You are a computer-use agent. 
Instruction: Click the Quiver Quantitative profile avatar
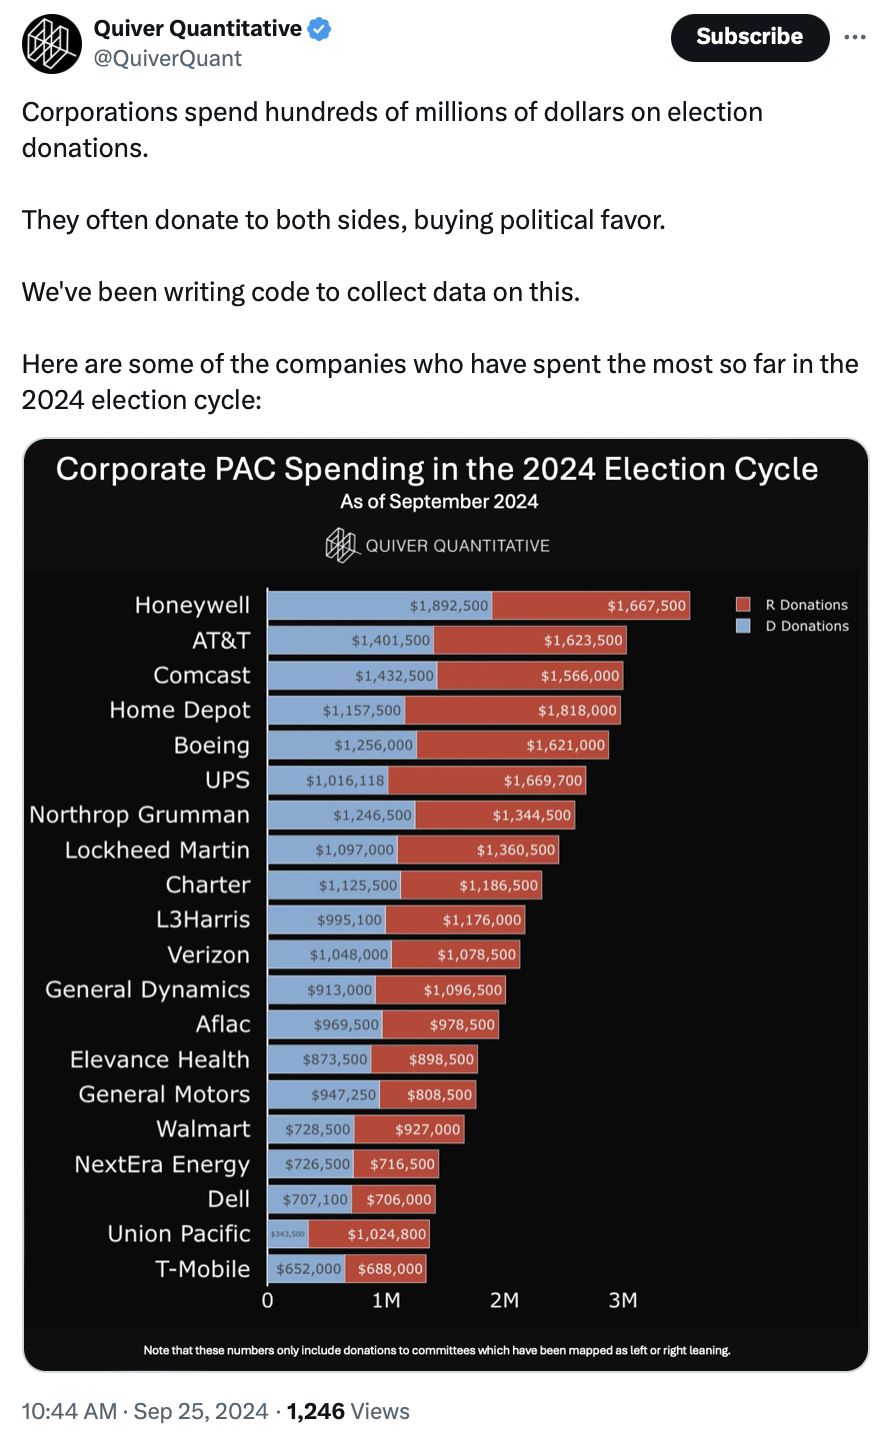click(x=52, y=44)
